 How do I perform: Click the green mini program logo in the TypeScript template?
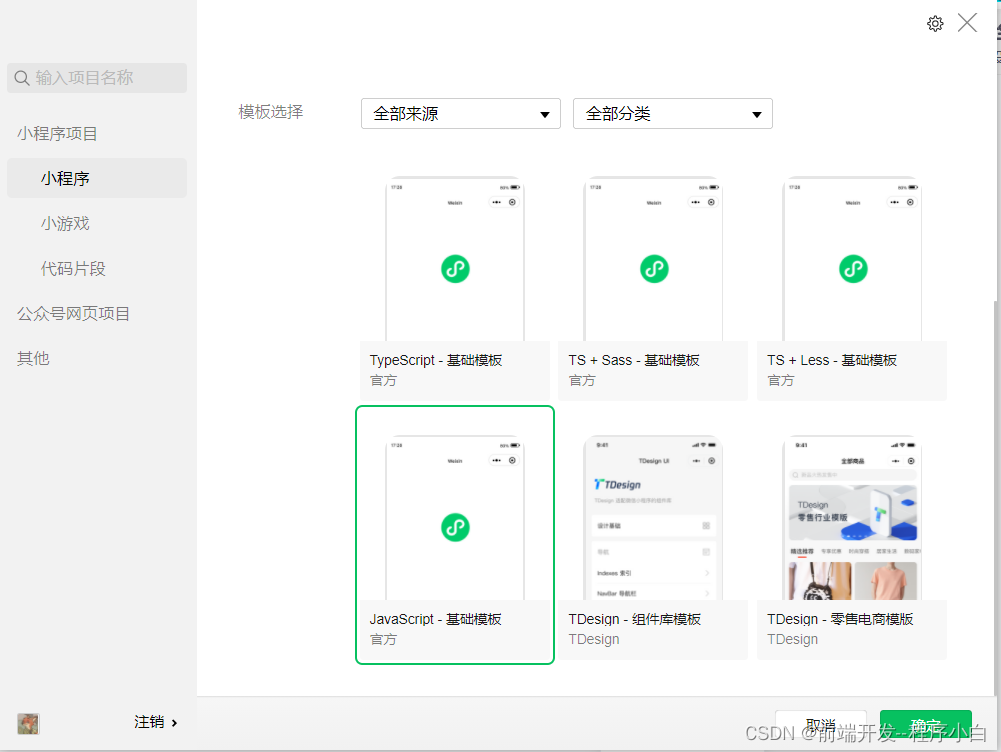455,269
